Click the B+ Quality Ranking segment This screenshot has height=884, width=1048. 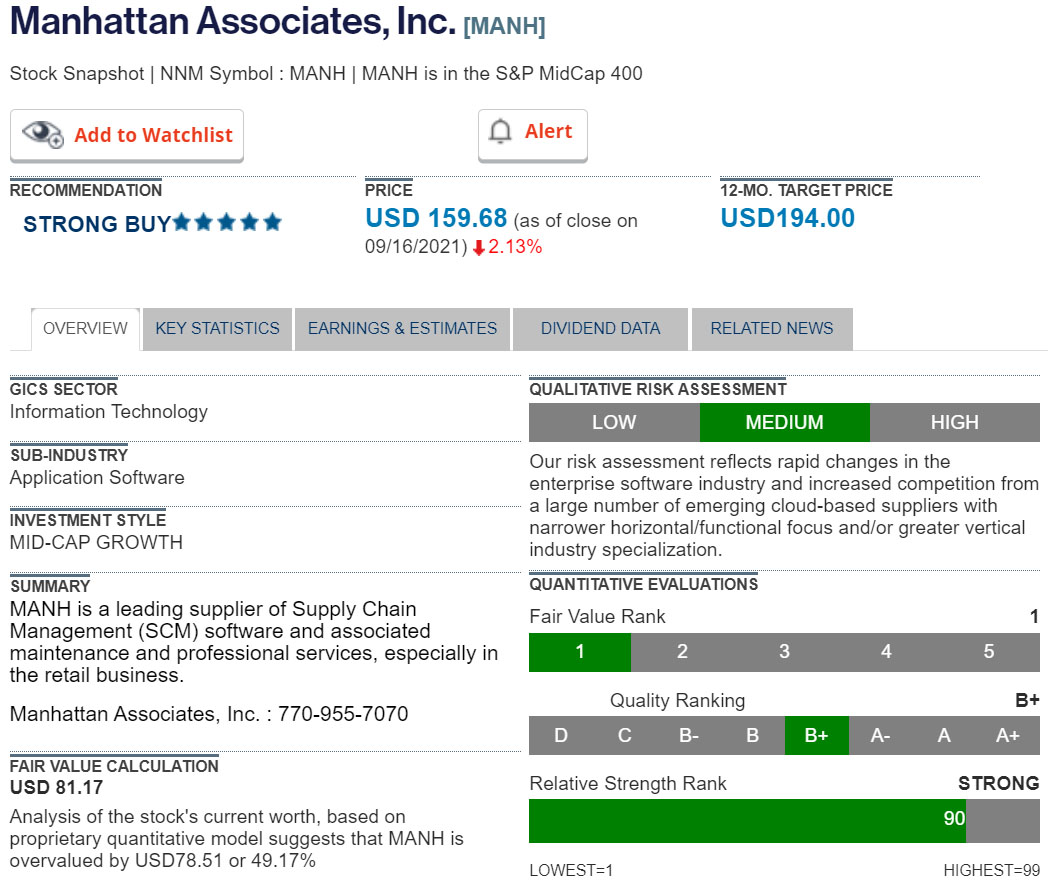pos(816,736)
